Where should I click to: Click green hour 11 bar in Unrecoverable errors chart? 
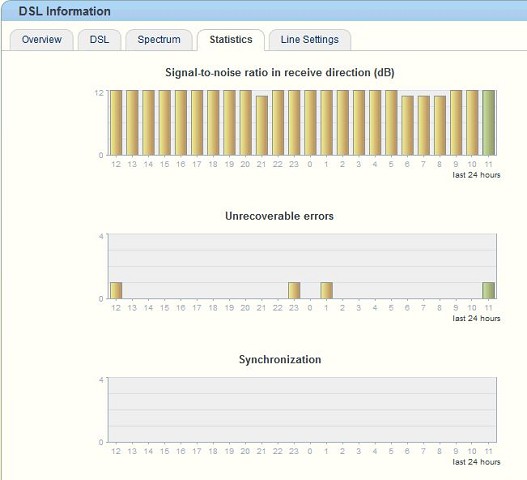pyautogui.click(x=488, y=290)
